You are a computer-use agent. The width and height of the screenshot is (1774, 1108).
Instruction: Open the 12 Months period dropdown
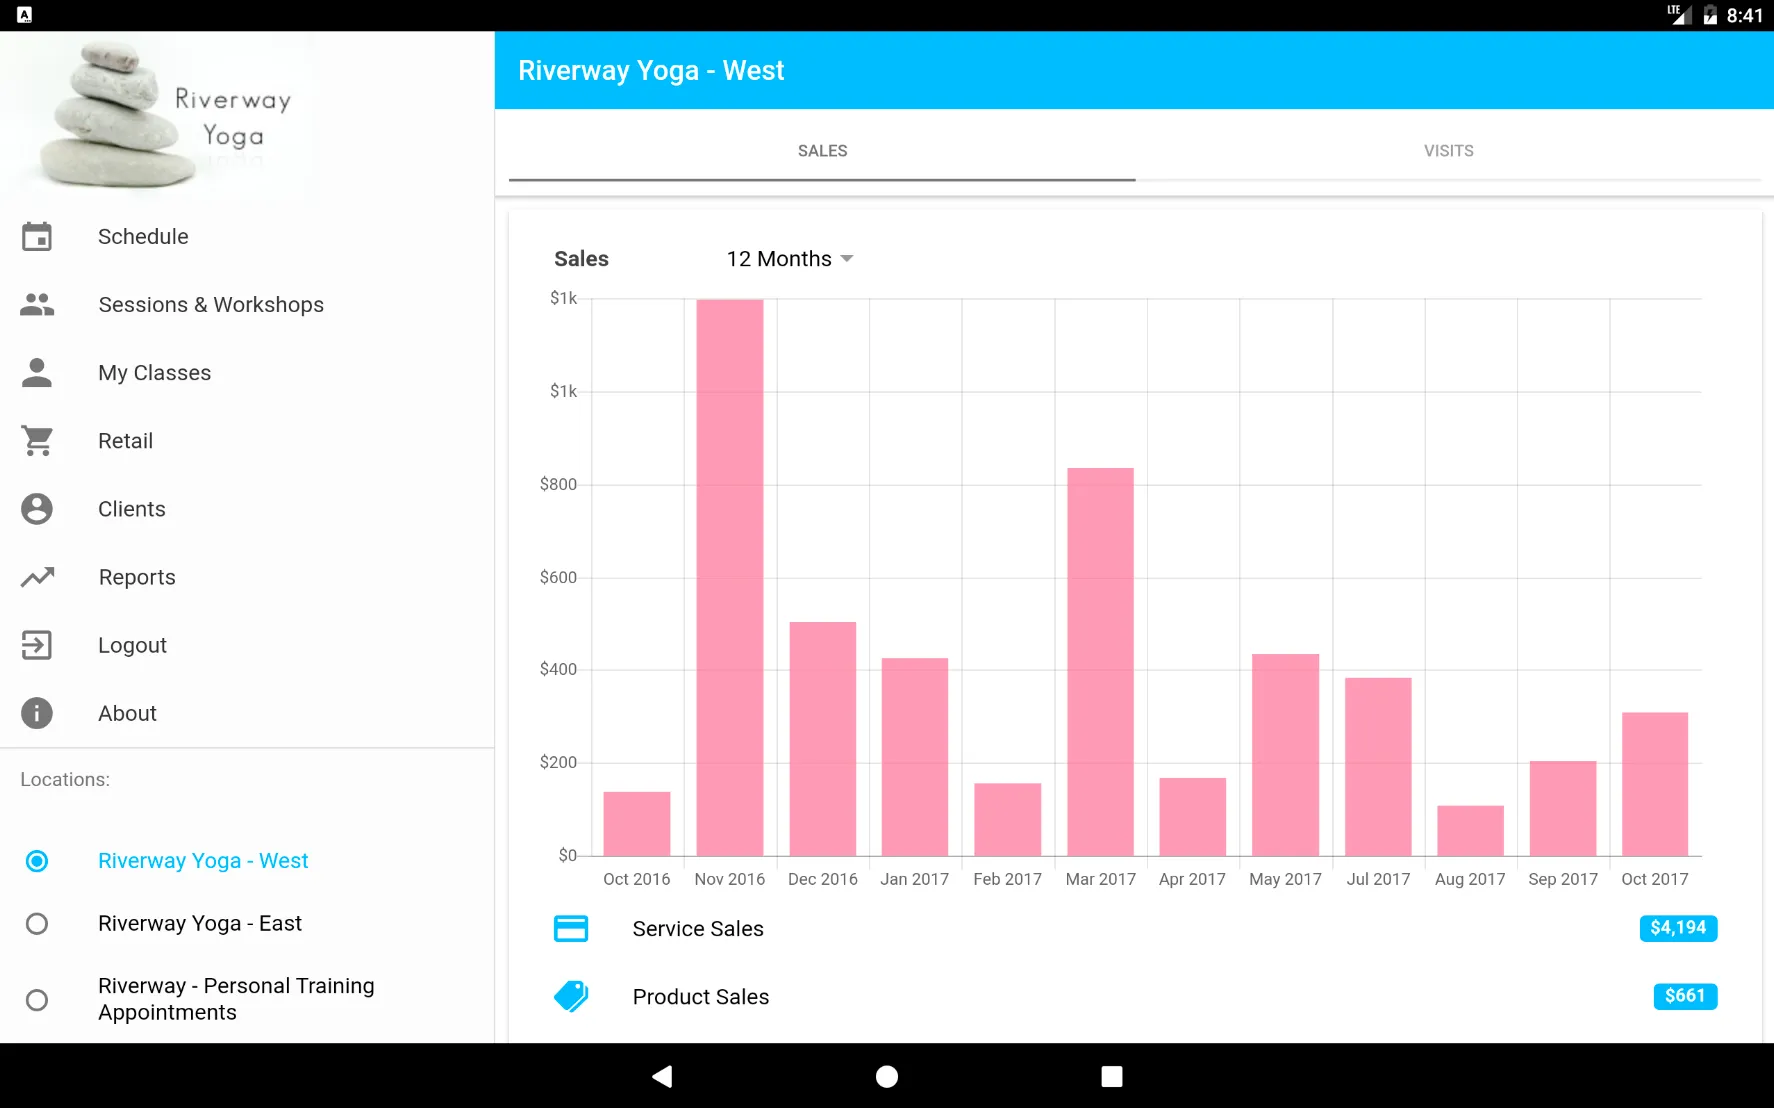click(790, 259)
